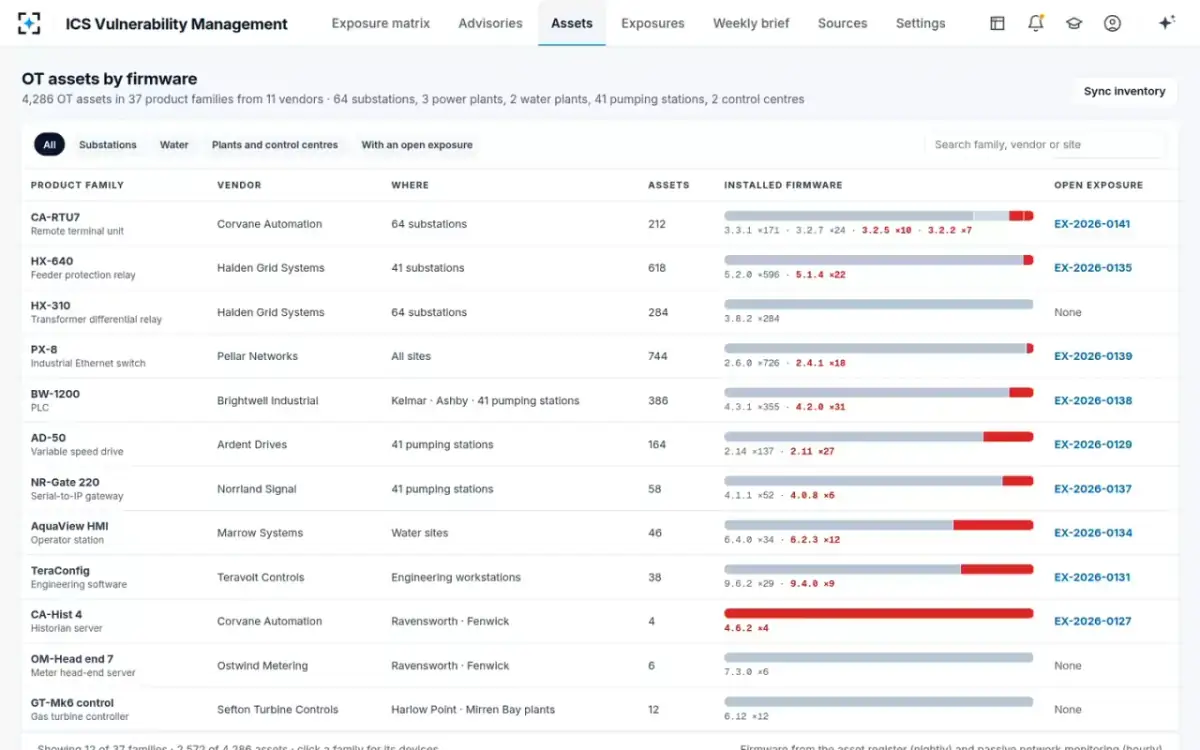
Task: Click vendor Norrland Signal
Action: pos(257,489)
